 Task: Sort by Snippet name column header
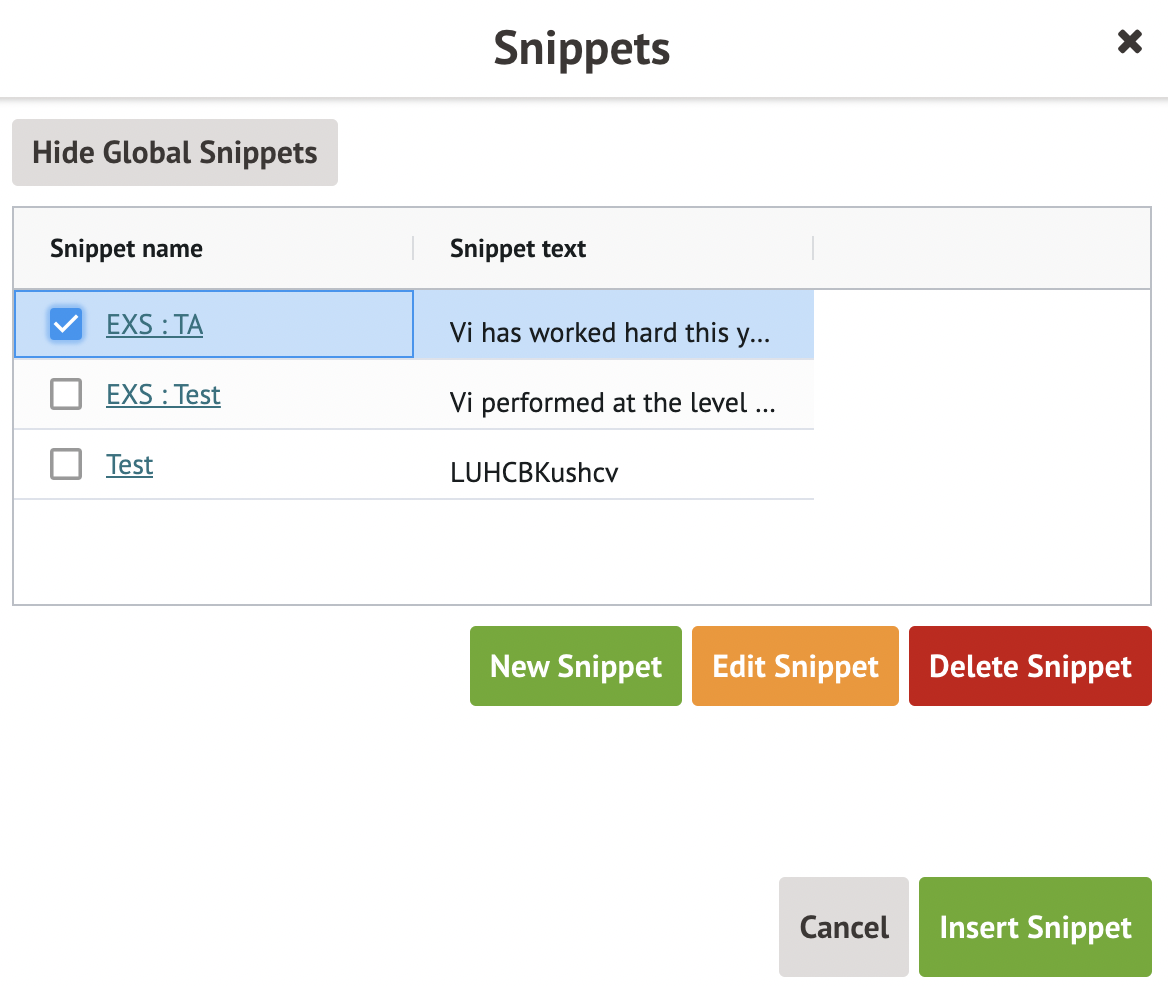tap(126, 249)
